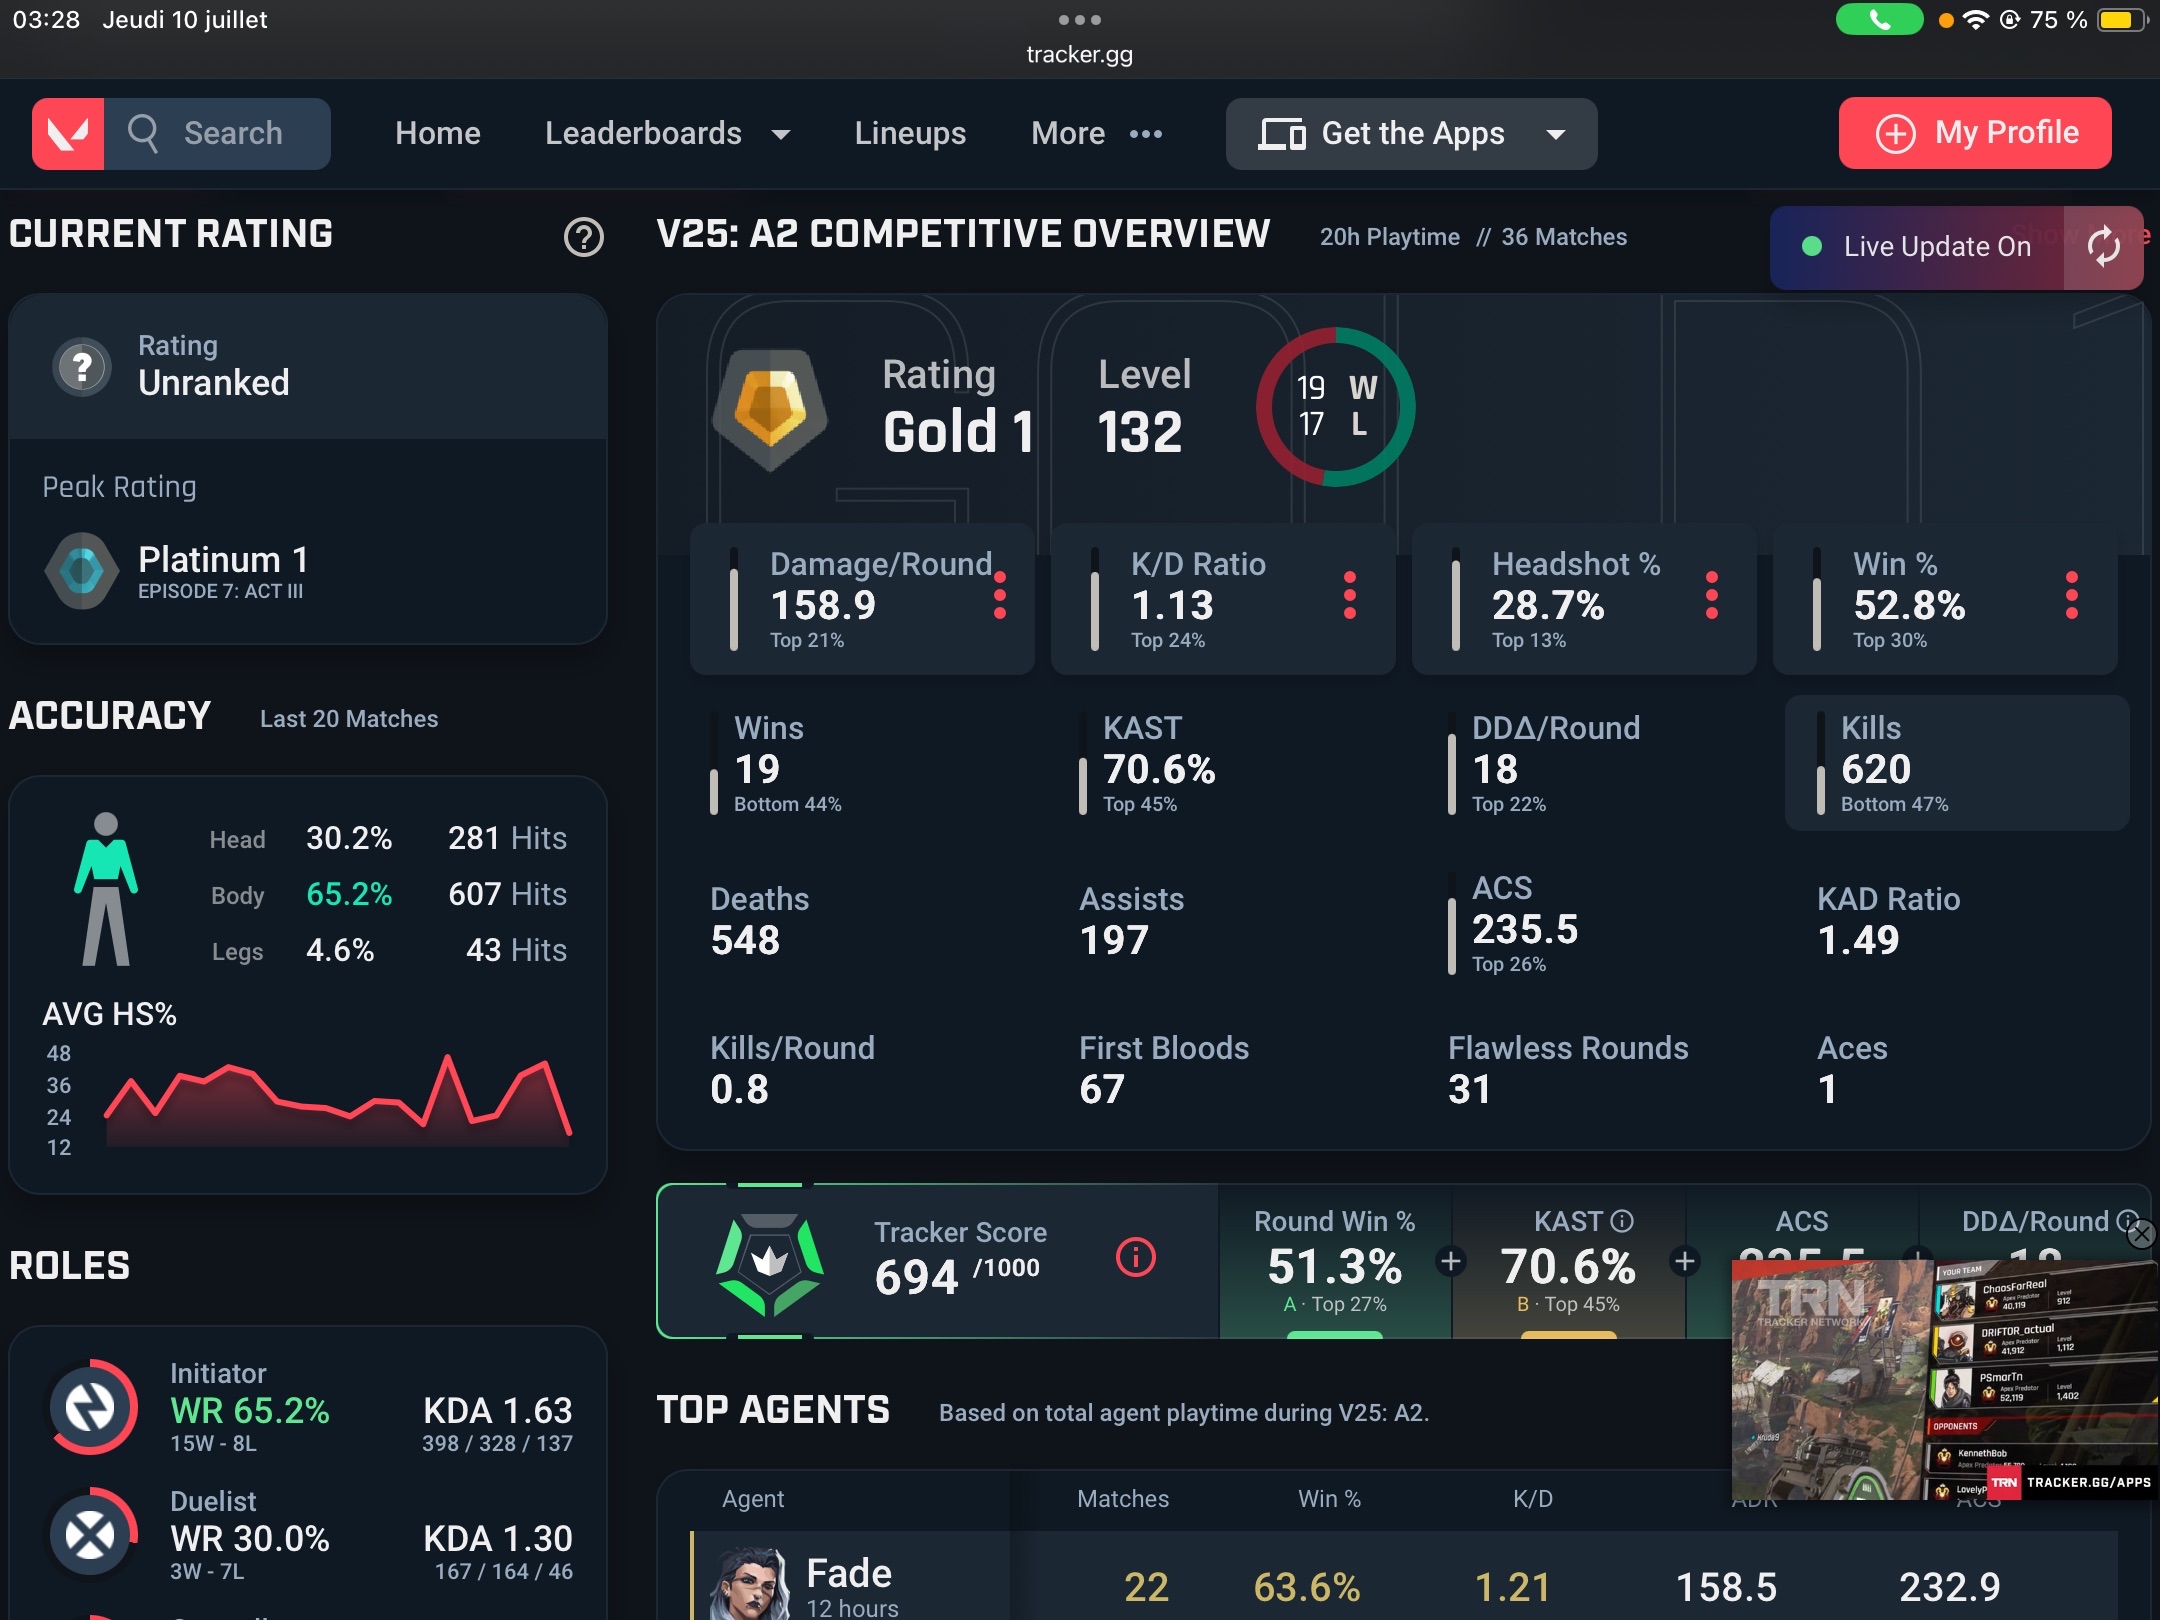Click the Headshot % 28.7% value
The image size is (2160, 1620).
point(1547,605)
